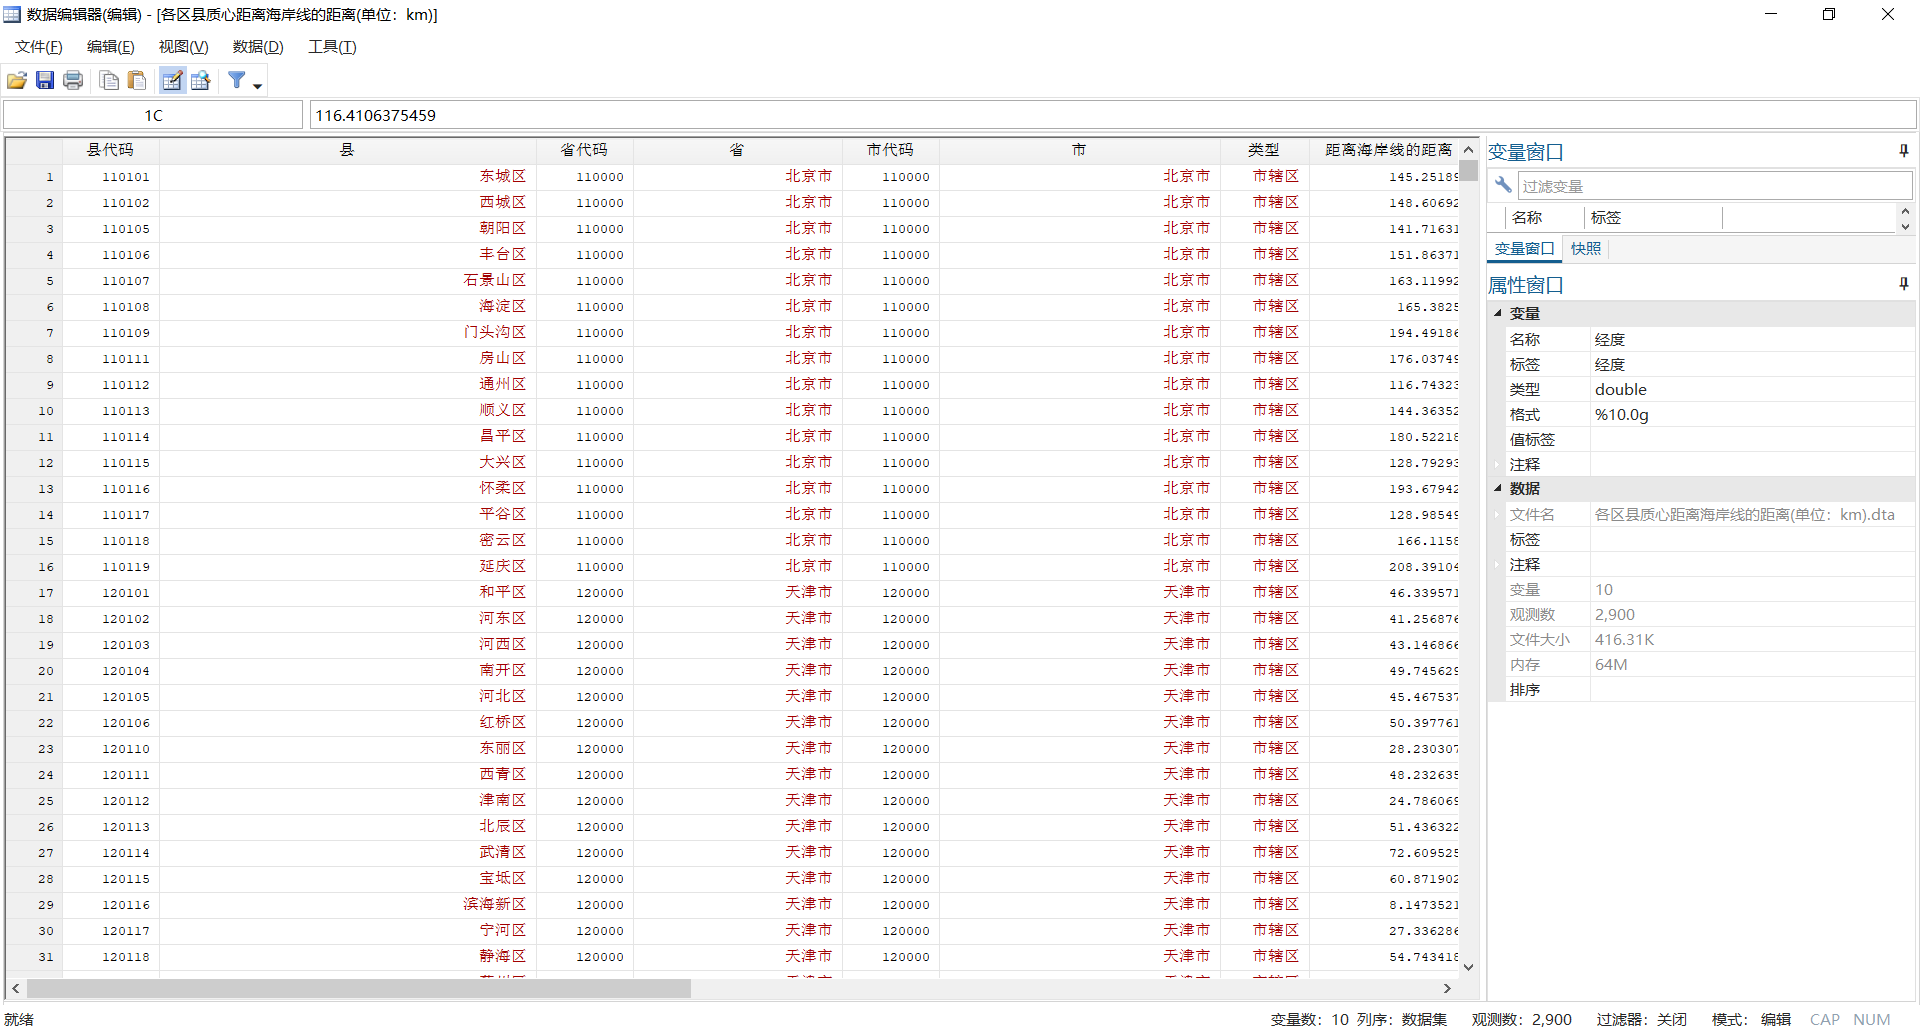Click the data grid scroll up arrow
The image size is (1920, 1030).
[x=1468, y=149]
